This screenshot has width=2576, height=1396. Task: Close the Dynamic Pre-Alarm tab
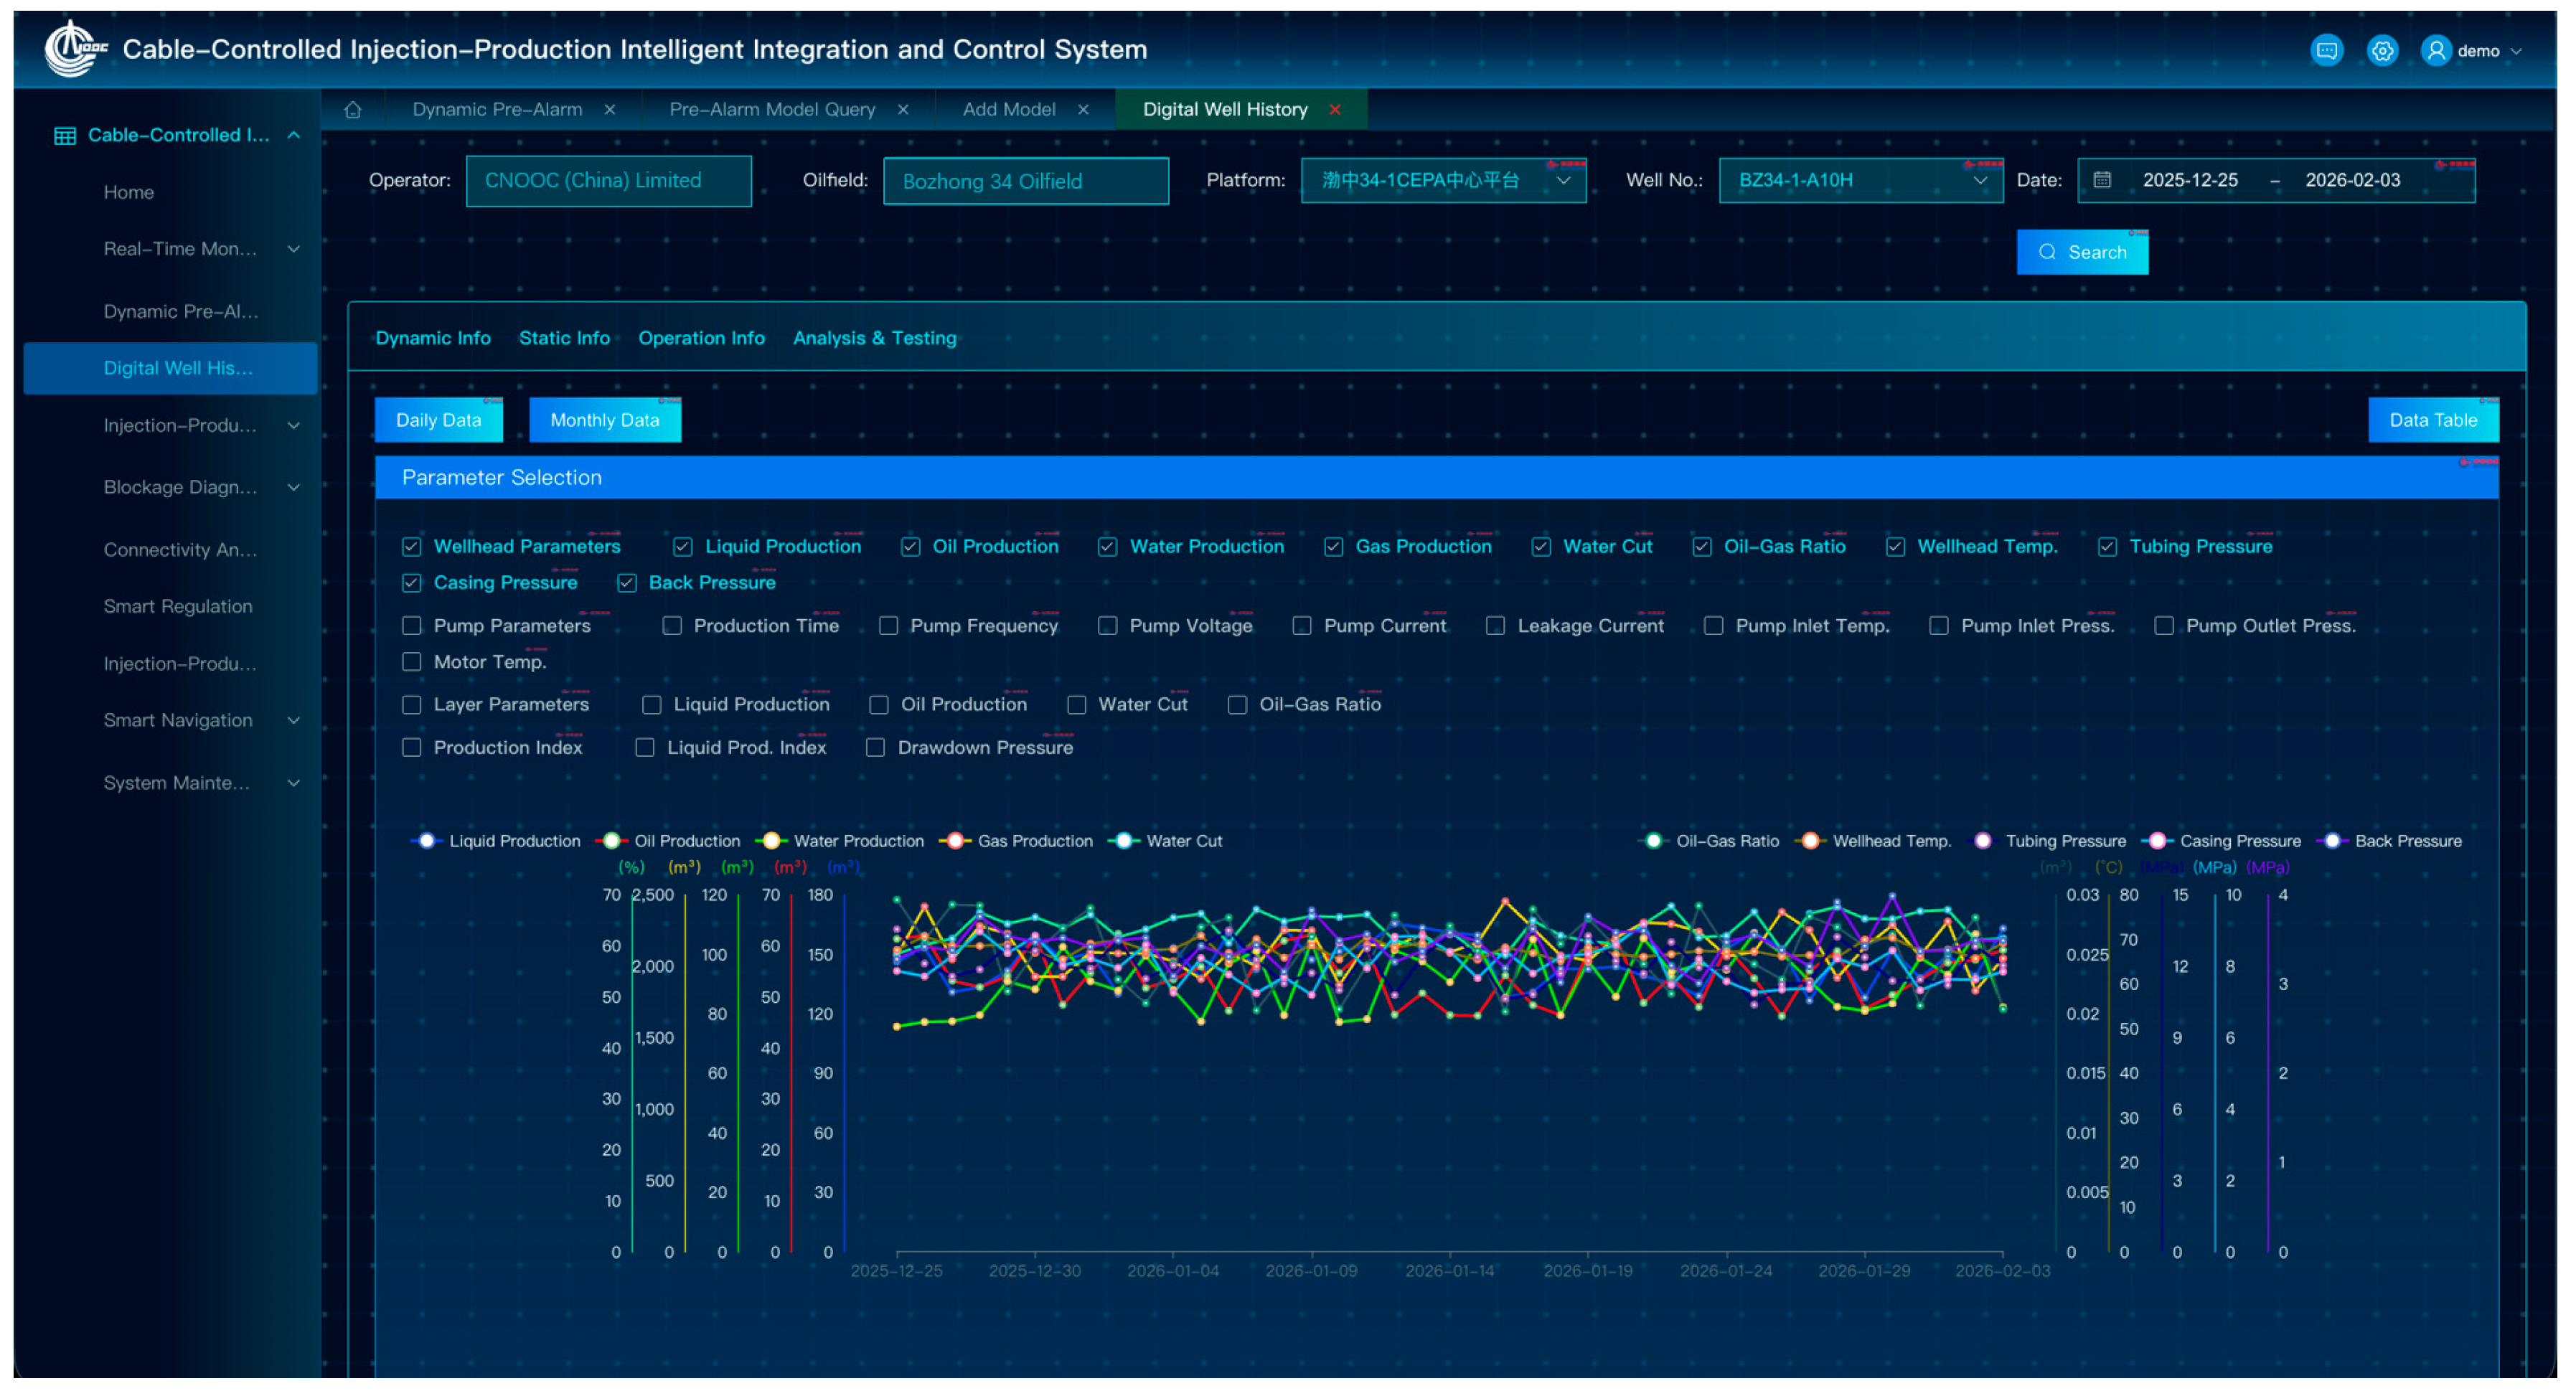pyautogui.click(x=610, y=110)
